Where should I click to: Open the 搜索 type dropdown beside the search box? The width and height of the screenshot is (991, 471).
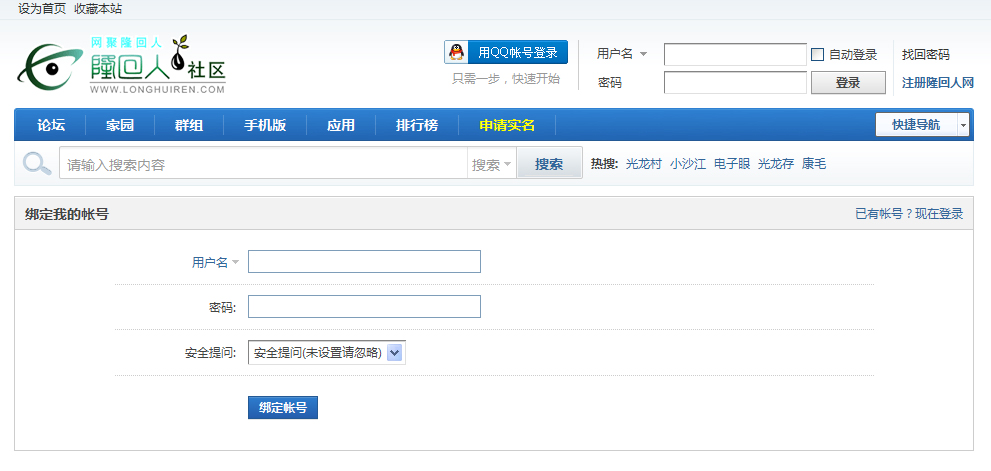coord(492,165)
